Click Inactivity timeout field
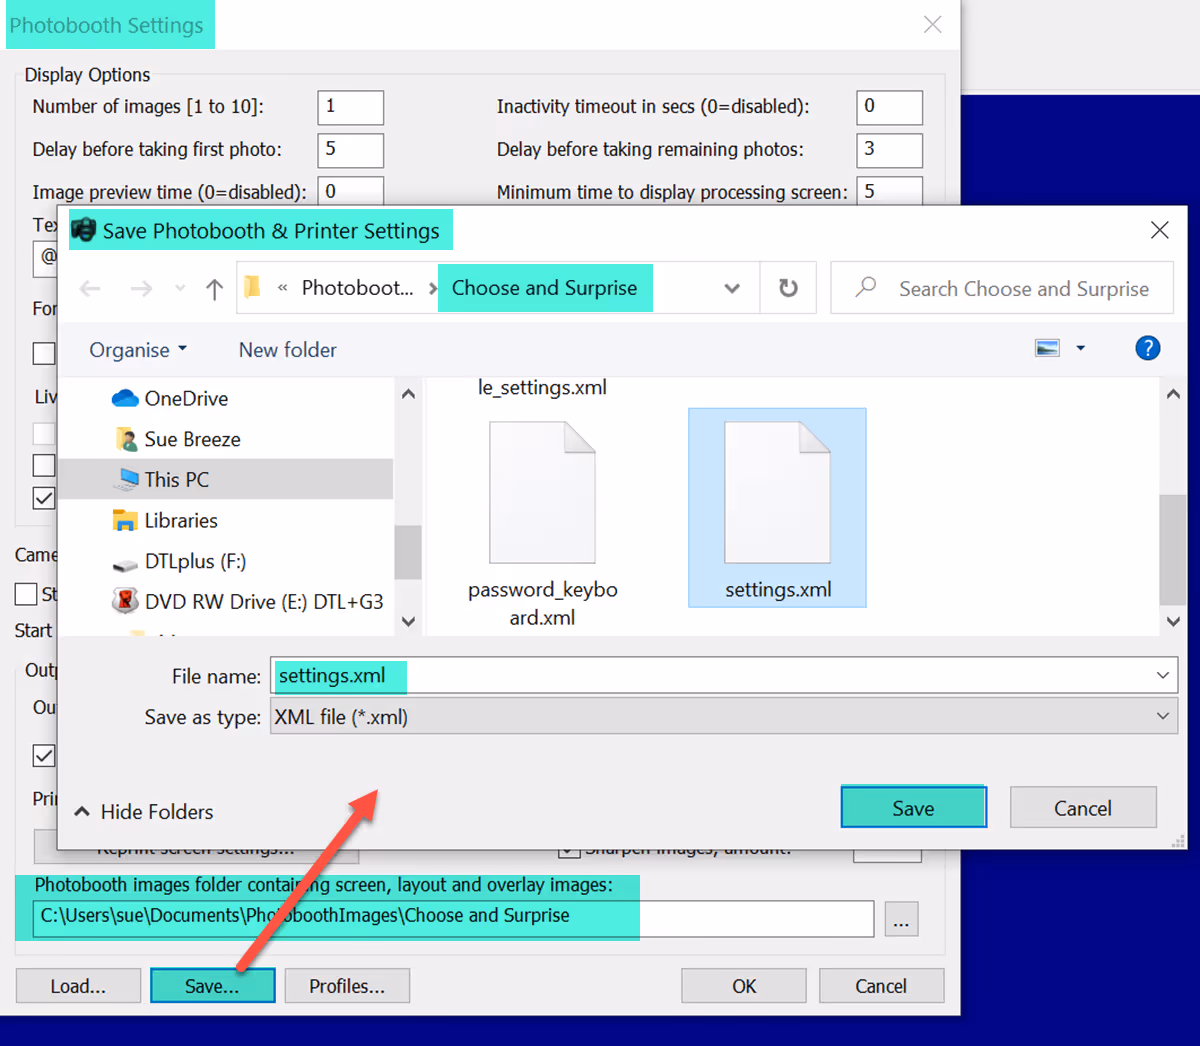This screenshot has height=1046, width=1200. pos(889,107)
